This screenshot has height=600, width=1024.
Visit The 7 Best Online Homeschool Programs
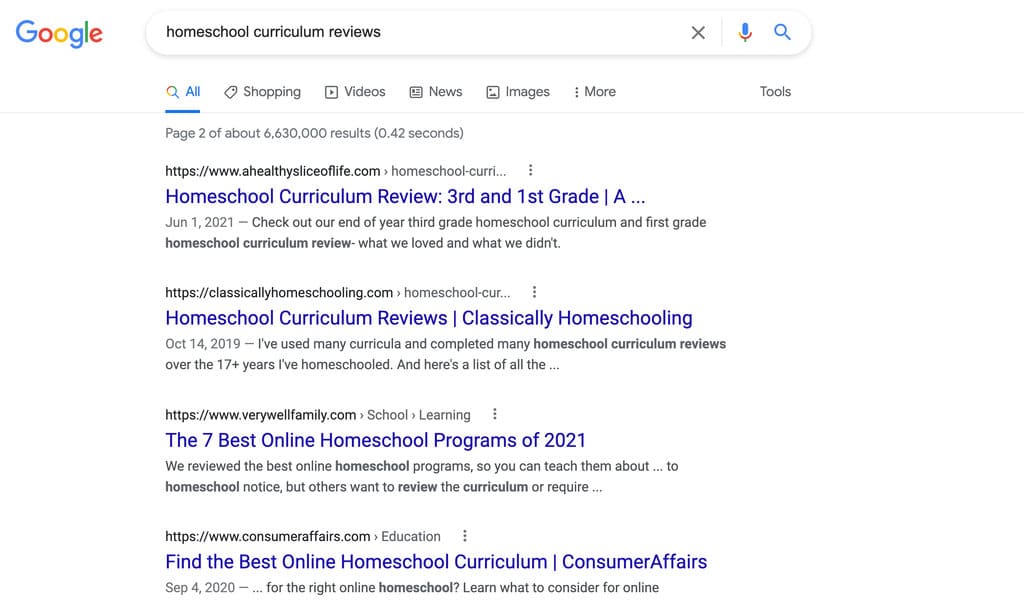pos(375,440)
